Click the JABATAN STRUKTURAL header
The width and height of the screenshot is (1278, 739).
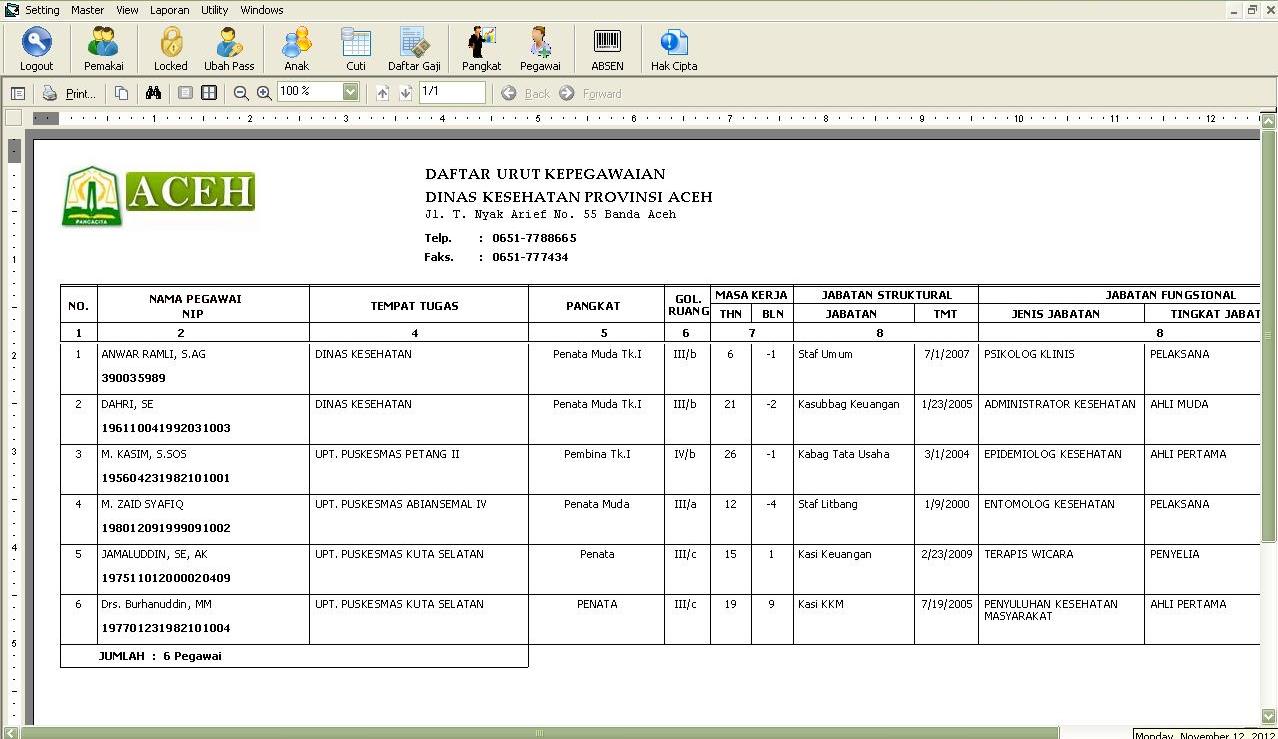pos(886,295)
